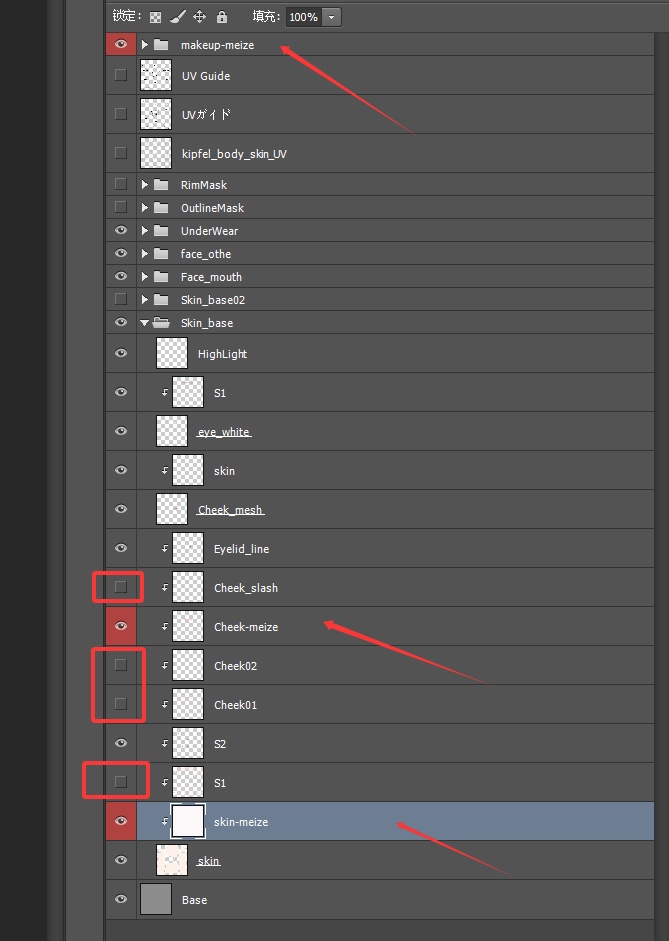This screenshot has width=669, height=941.
Task: Show the Cheek01 layer
Action: (x=121, y=704)
